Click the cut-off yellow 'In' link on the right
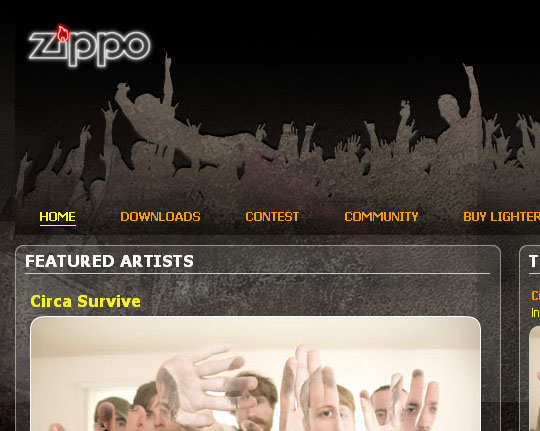Screen dimensions: 540x431 [x=536, y=313]
